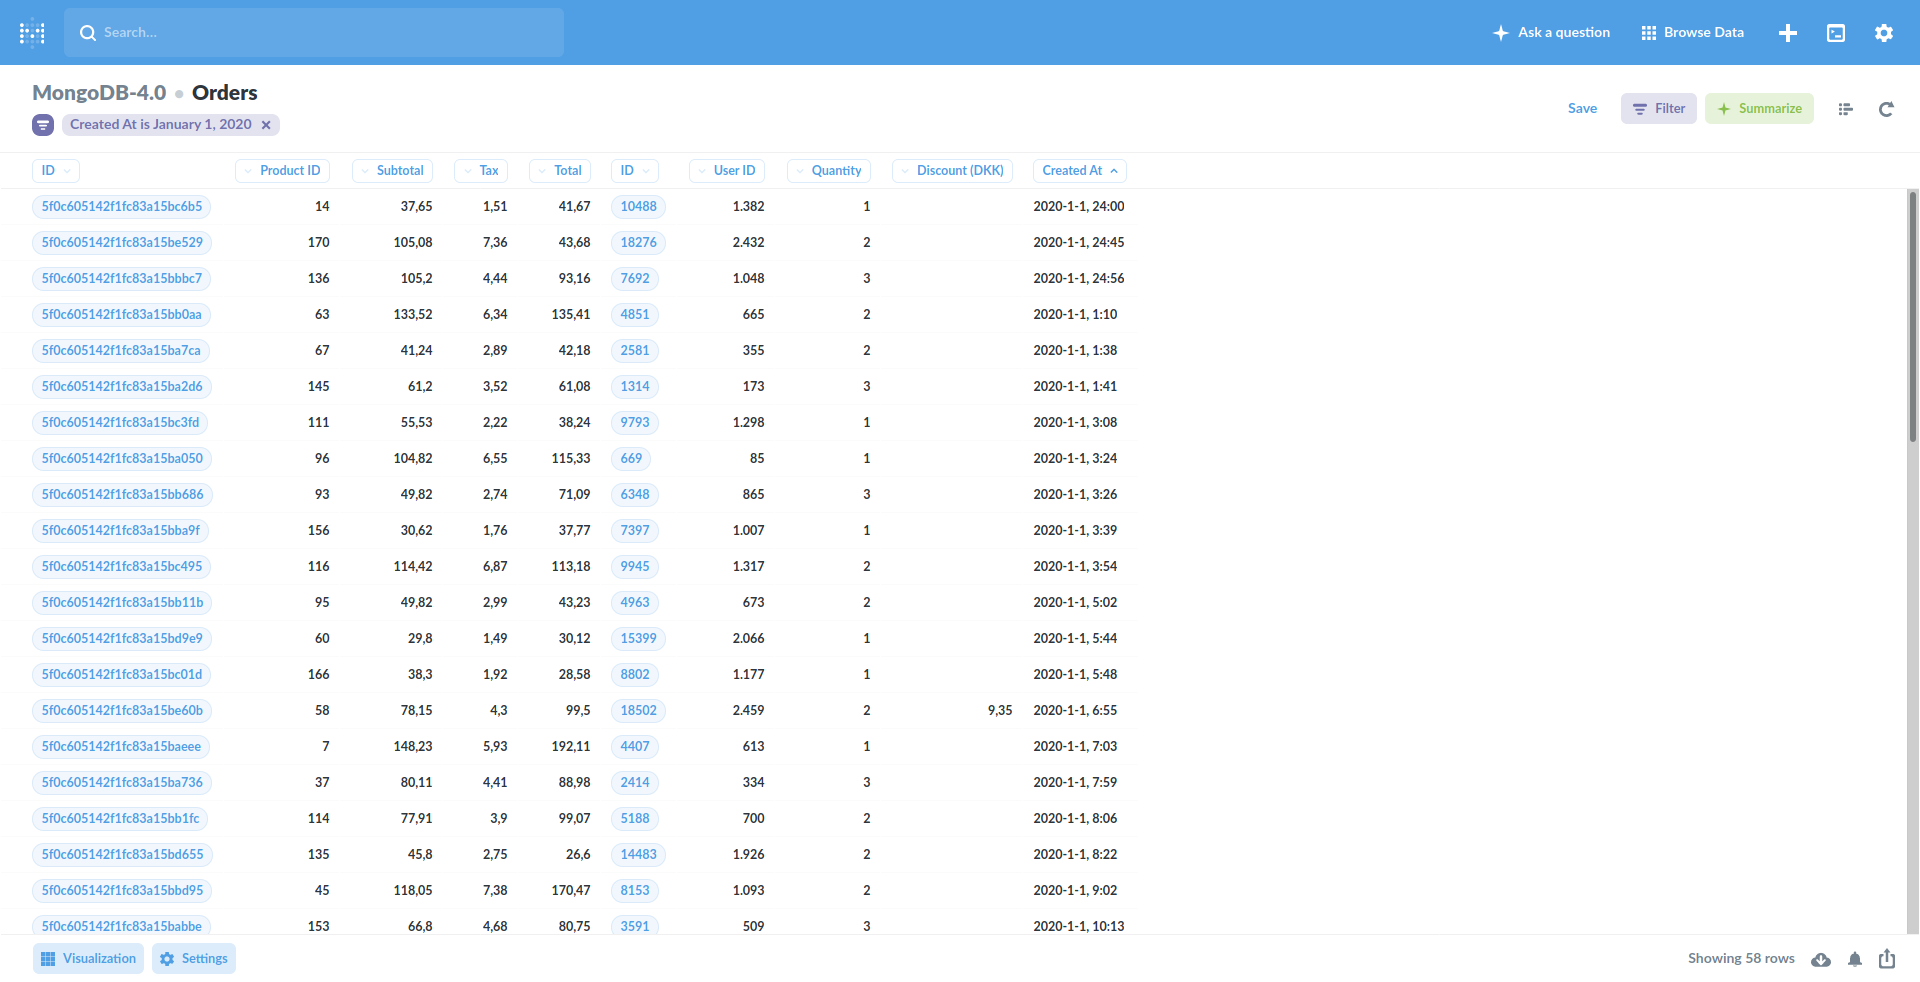Click Browse Data in the top navigation
This screenshot has width=1920, height=982.
[1691, 32]
